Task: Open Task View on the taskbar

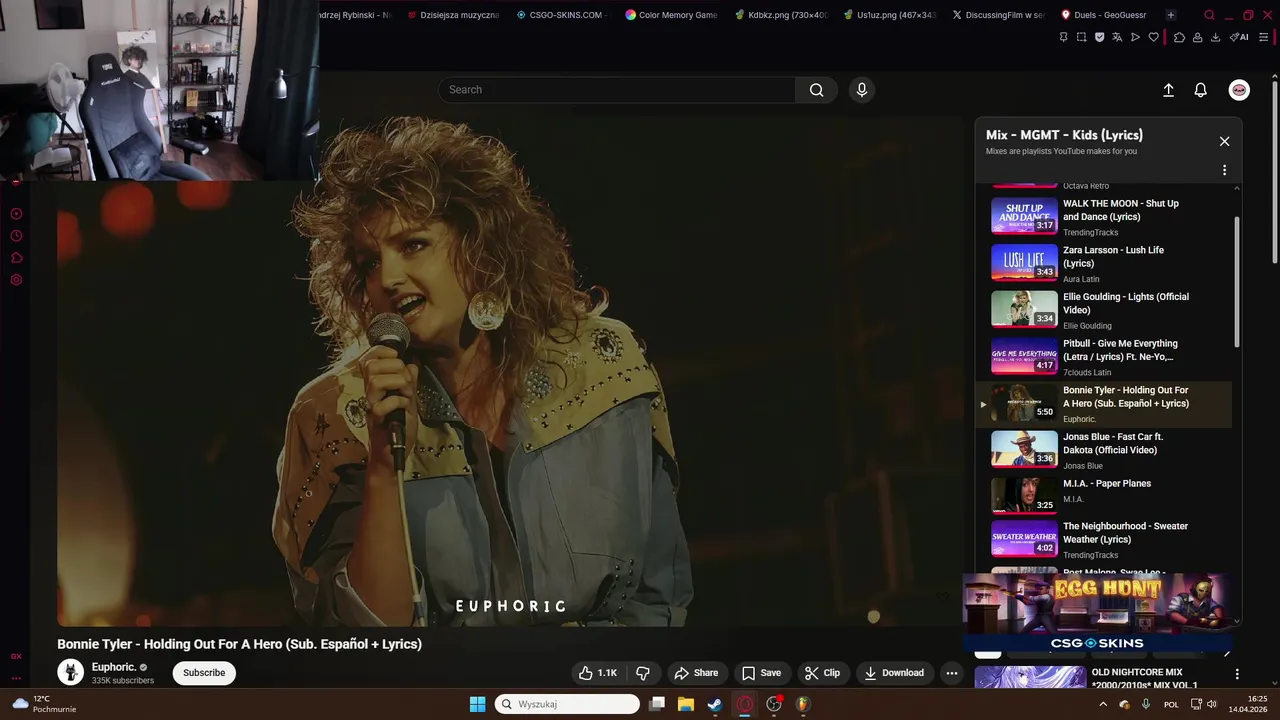Action: click(656, 704)
